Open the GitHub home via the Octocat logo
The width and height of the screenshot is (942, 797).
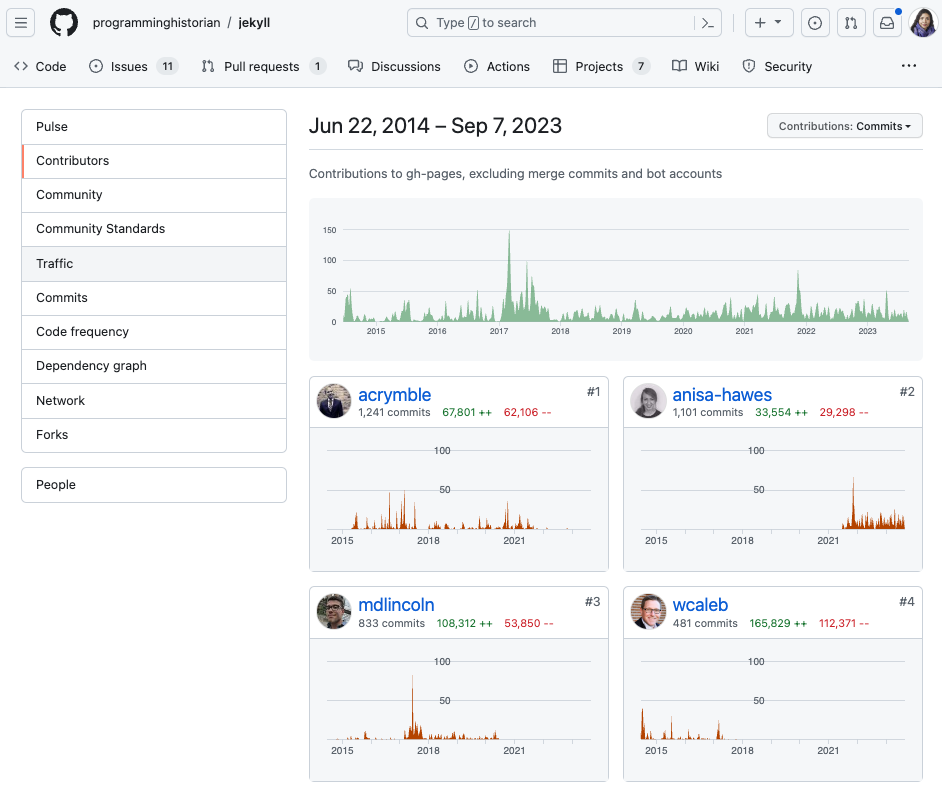(63, 22)
